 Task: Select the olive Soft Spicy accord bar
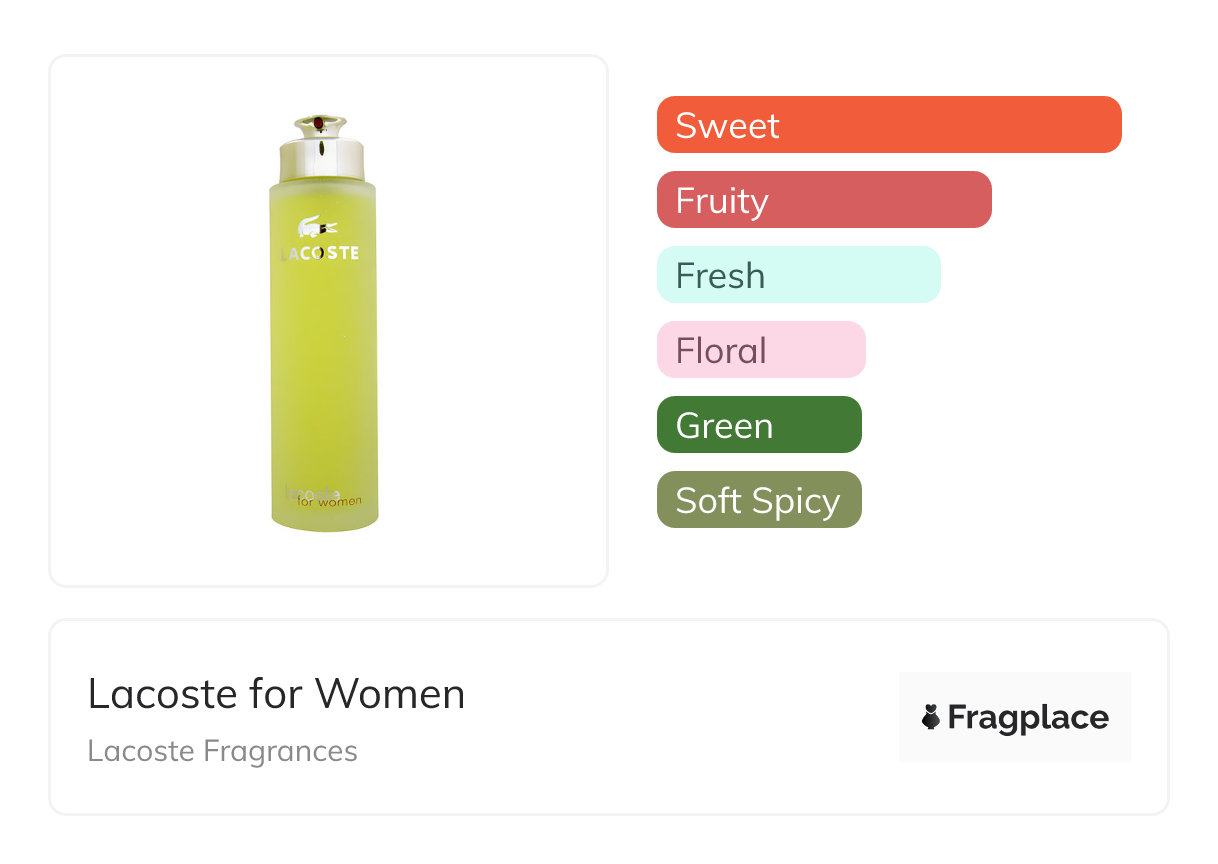coord(758,500)
